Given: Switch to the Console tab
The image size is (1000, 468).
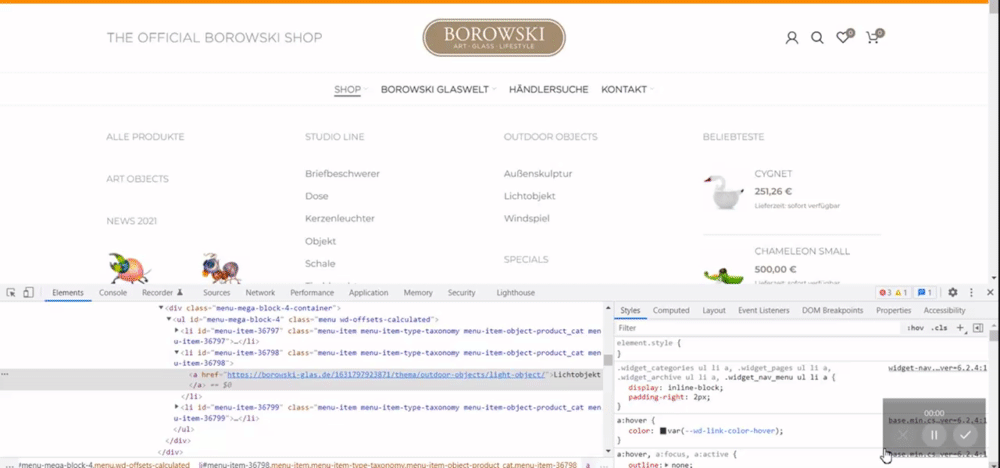Looking at the screenshot, I should tap(113, 293).
